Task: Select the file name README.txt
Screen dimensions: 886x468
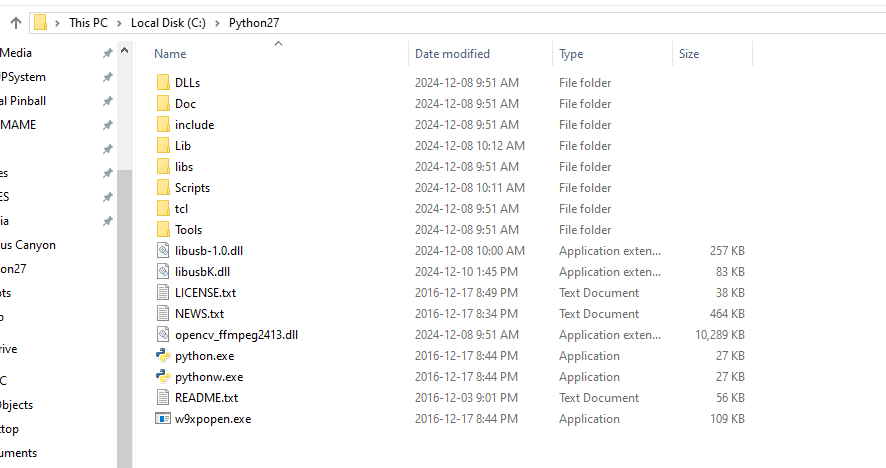Action: click(206, 398)
